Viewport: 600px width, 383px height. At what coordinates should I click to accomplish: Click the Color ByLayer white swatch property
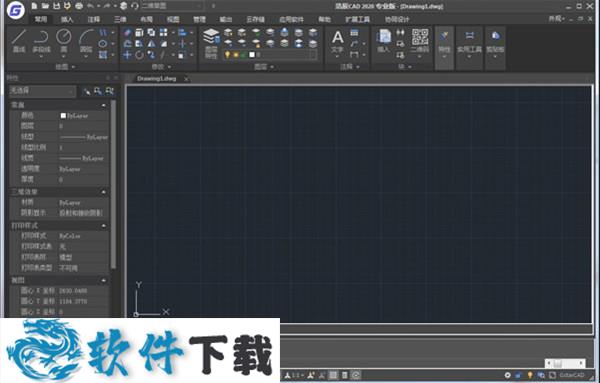(x=63, y=116)
